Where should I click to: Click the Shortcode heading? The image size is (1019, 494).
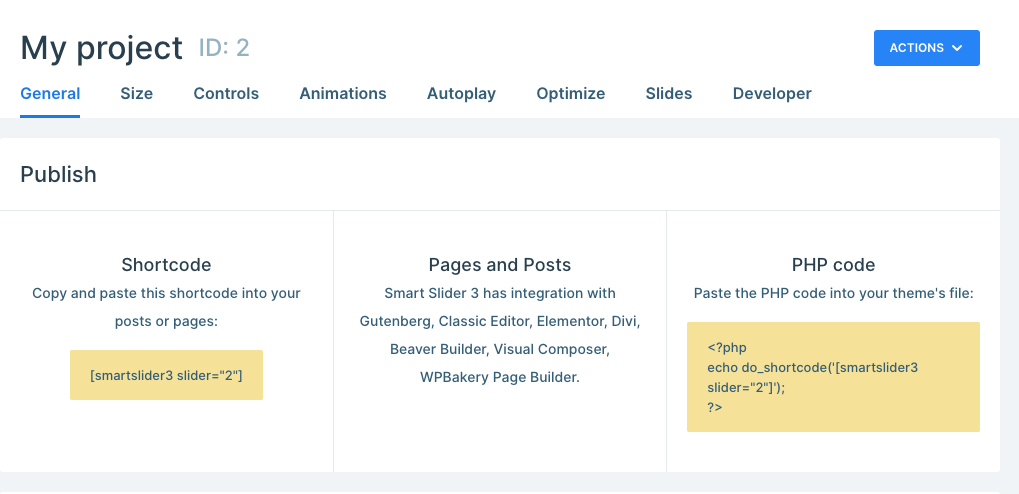point(166,265)
